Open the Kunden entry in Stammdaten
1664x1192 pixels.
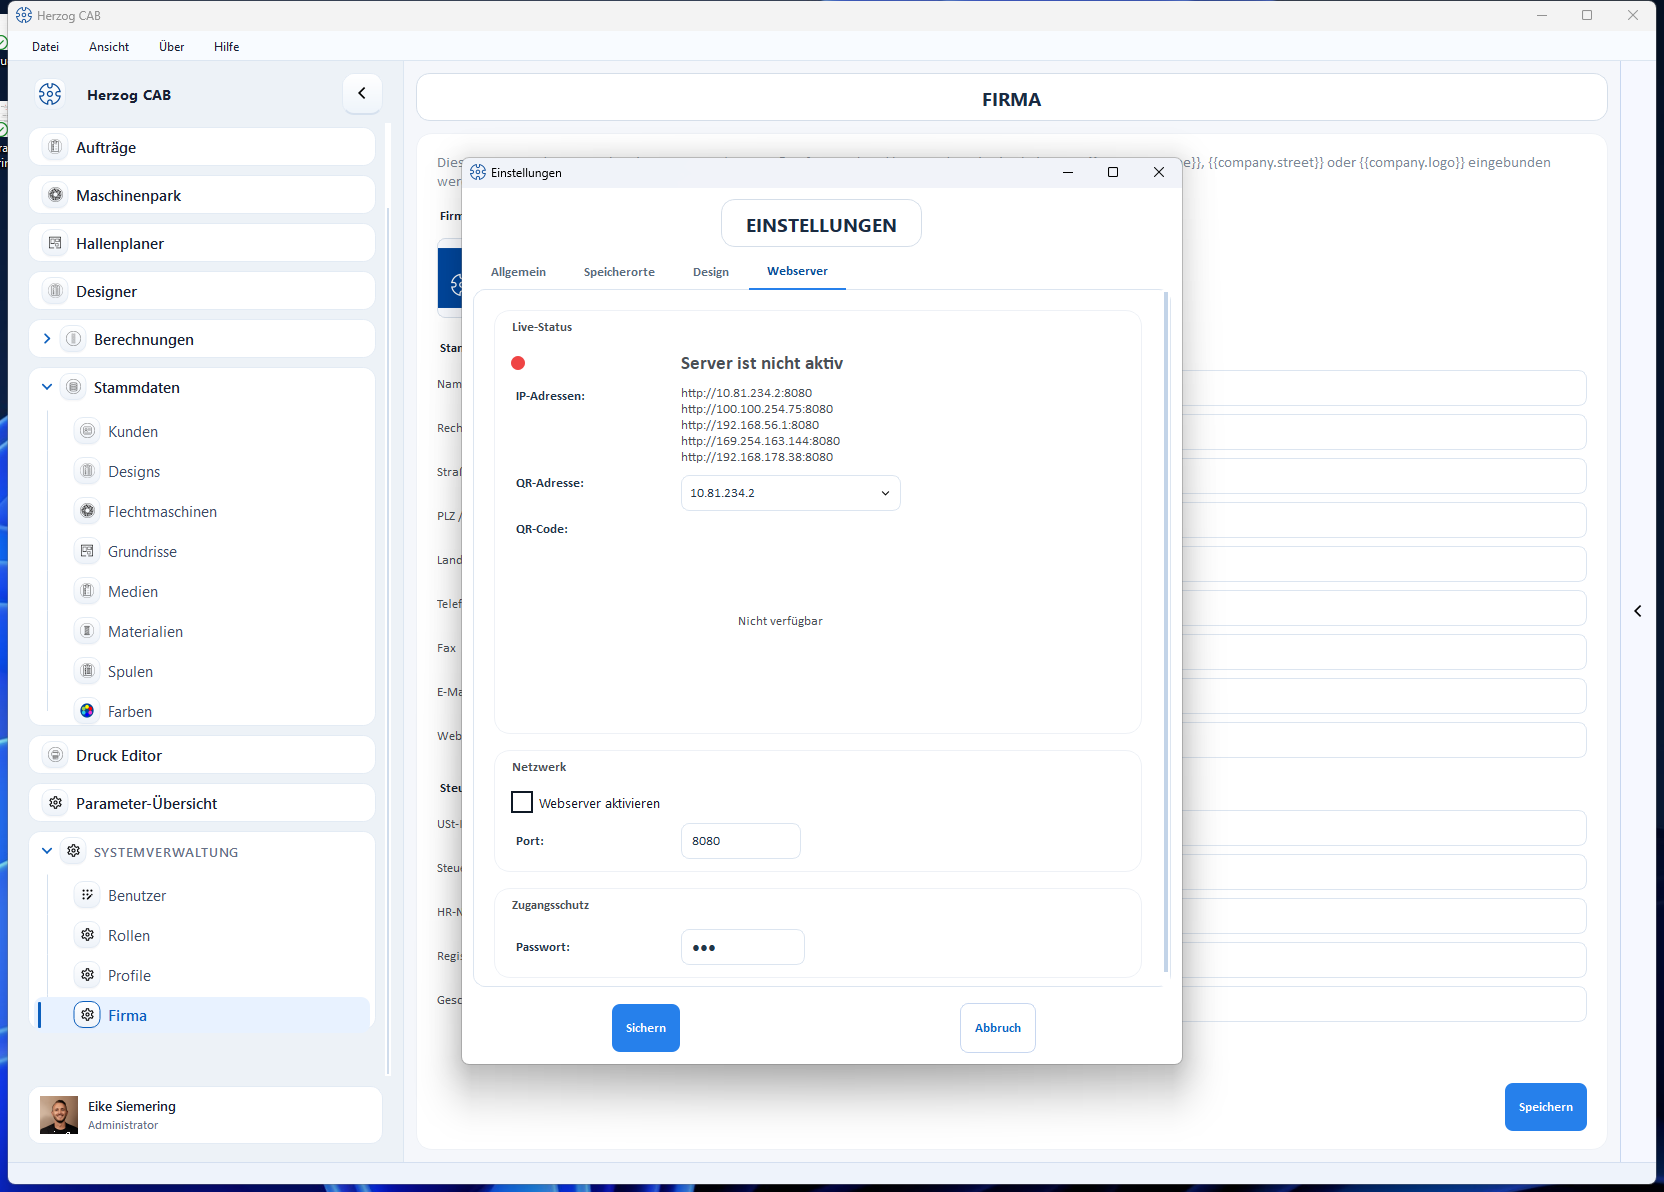tap(133, 432)
